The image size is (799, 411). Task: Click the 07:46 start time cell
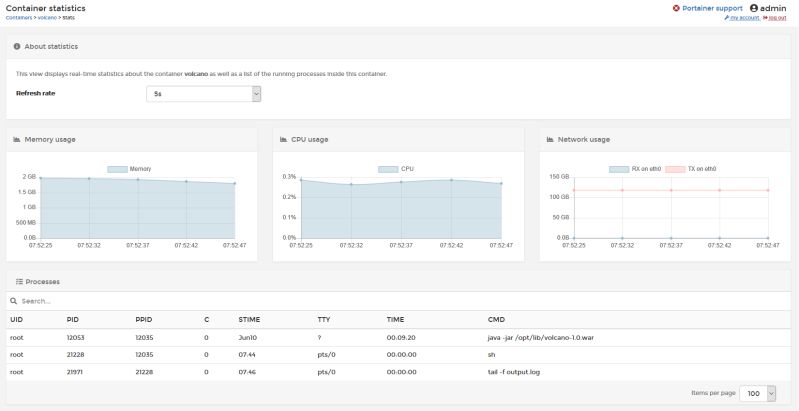pos(247,372)
